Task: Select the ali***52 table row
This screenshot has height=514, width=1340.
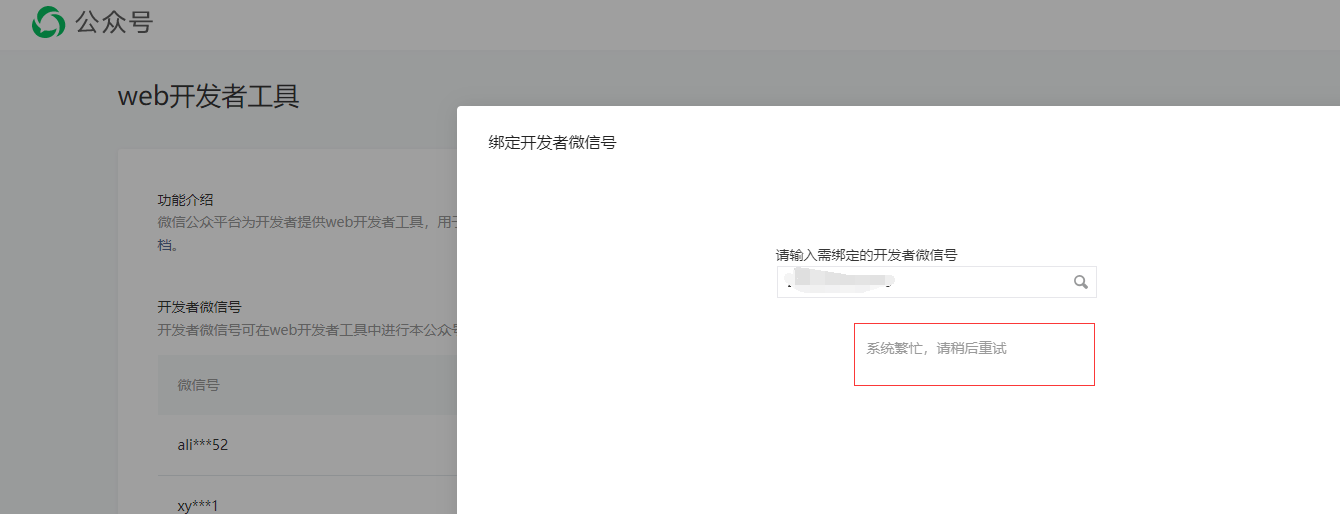Action: click(307, 445)
